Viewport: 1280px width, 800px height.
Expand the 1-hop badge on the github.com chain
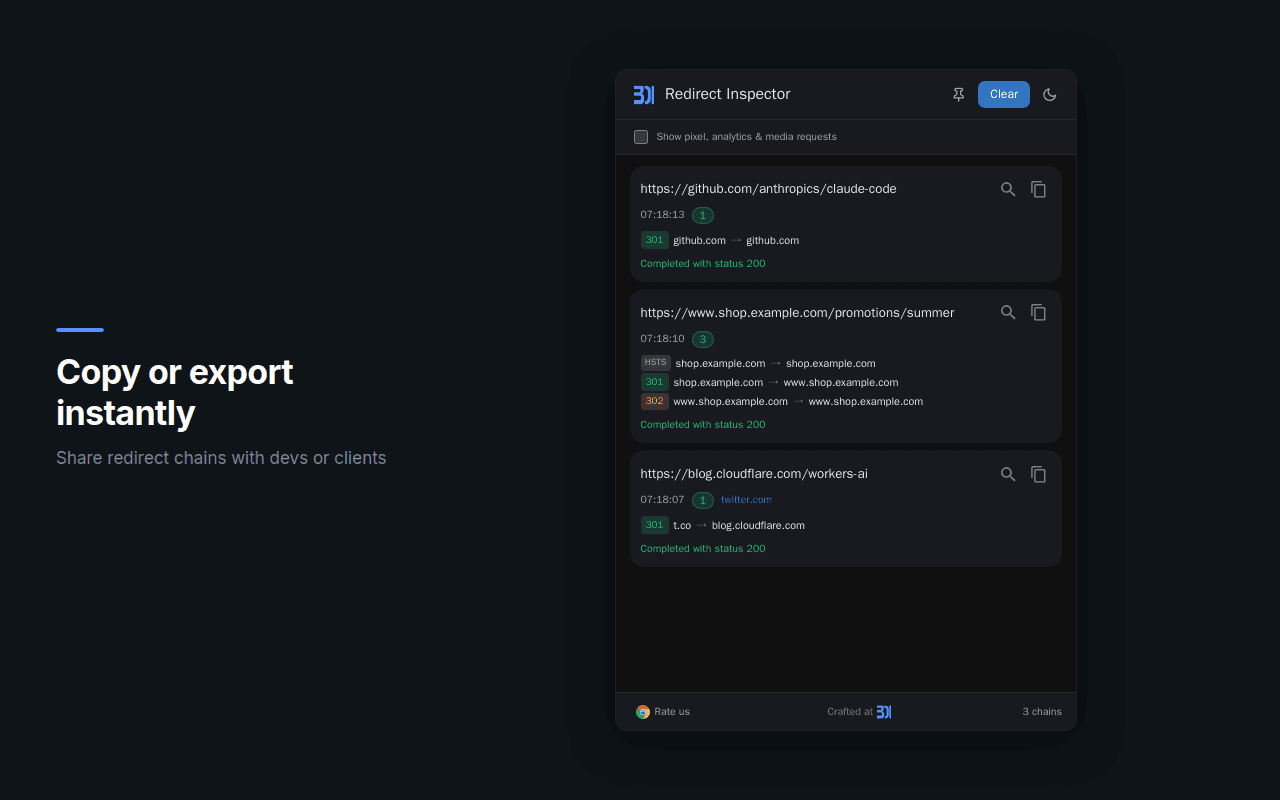702,215
